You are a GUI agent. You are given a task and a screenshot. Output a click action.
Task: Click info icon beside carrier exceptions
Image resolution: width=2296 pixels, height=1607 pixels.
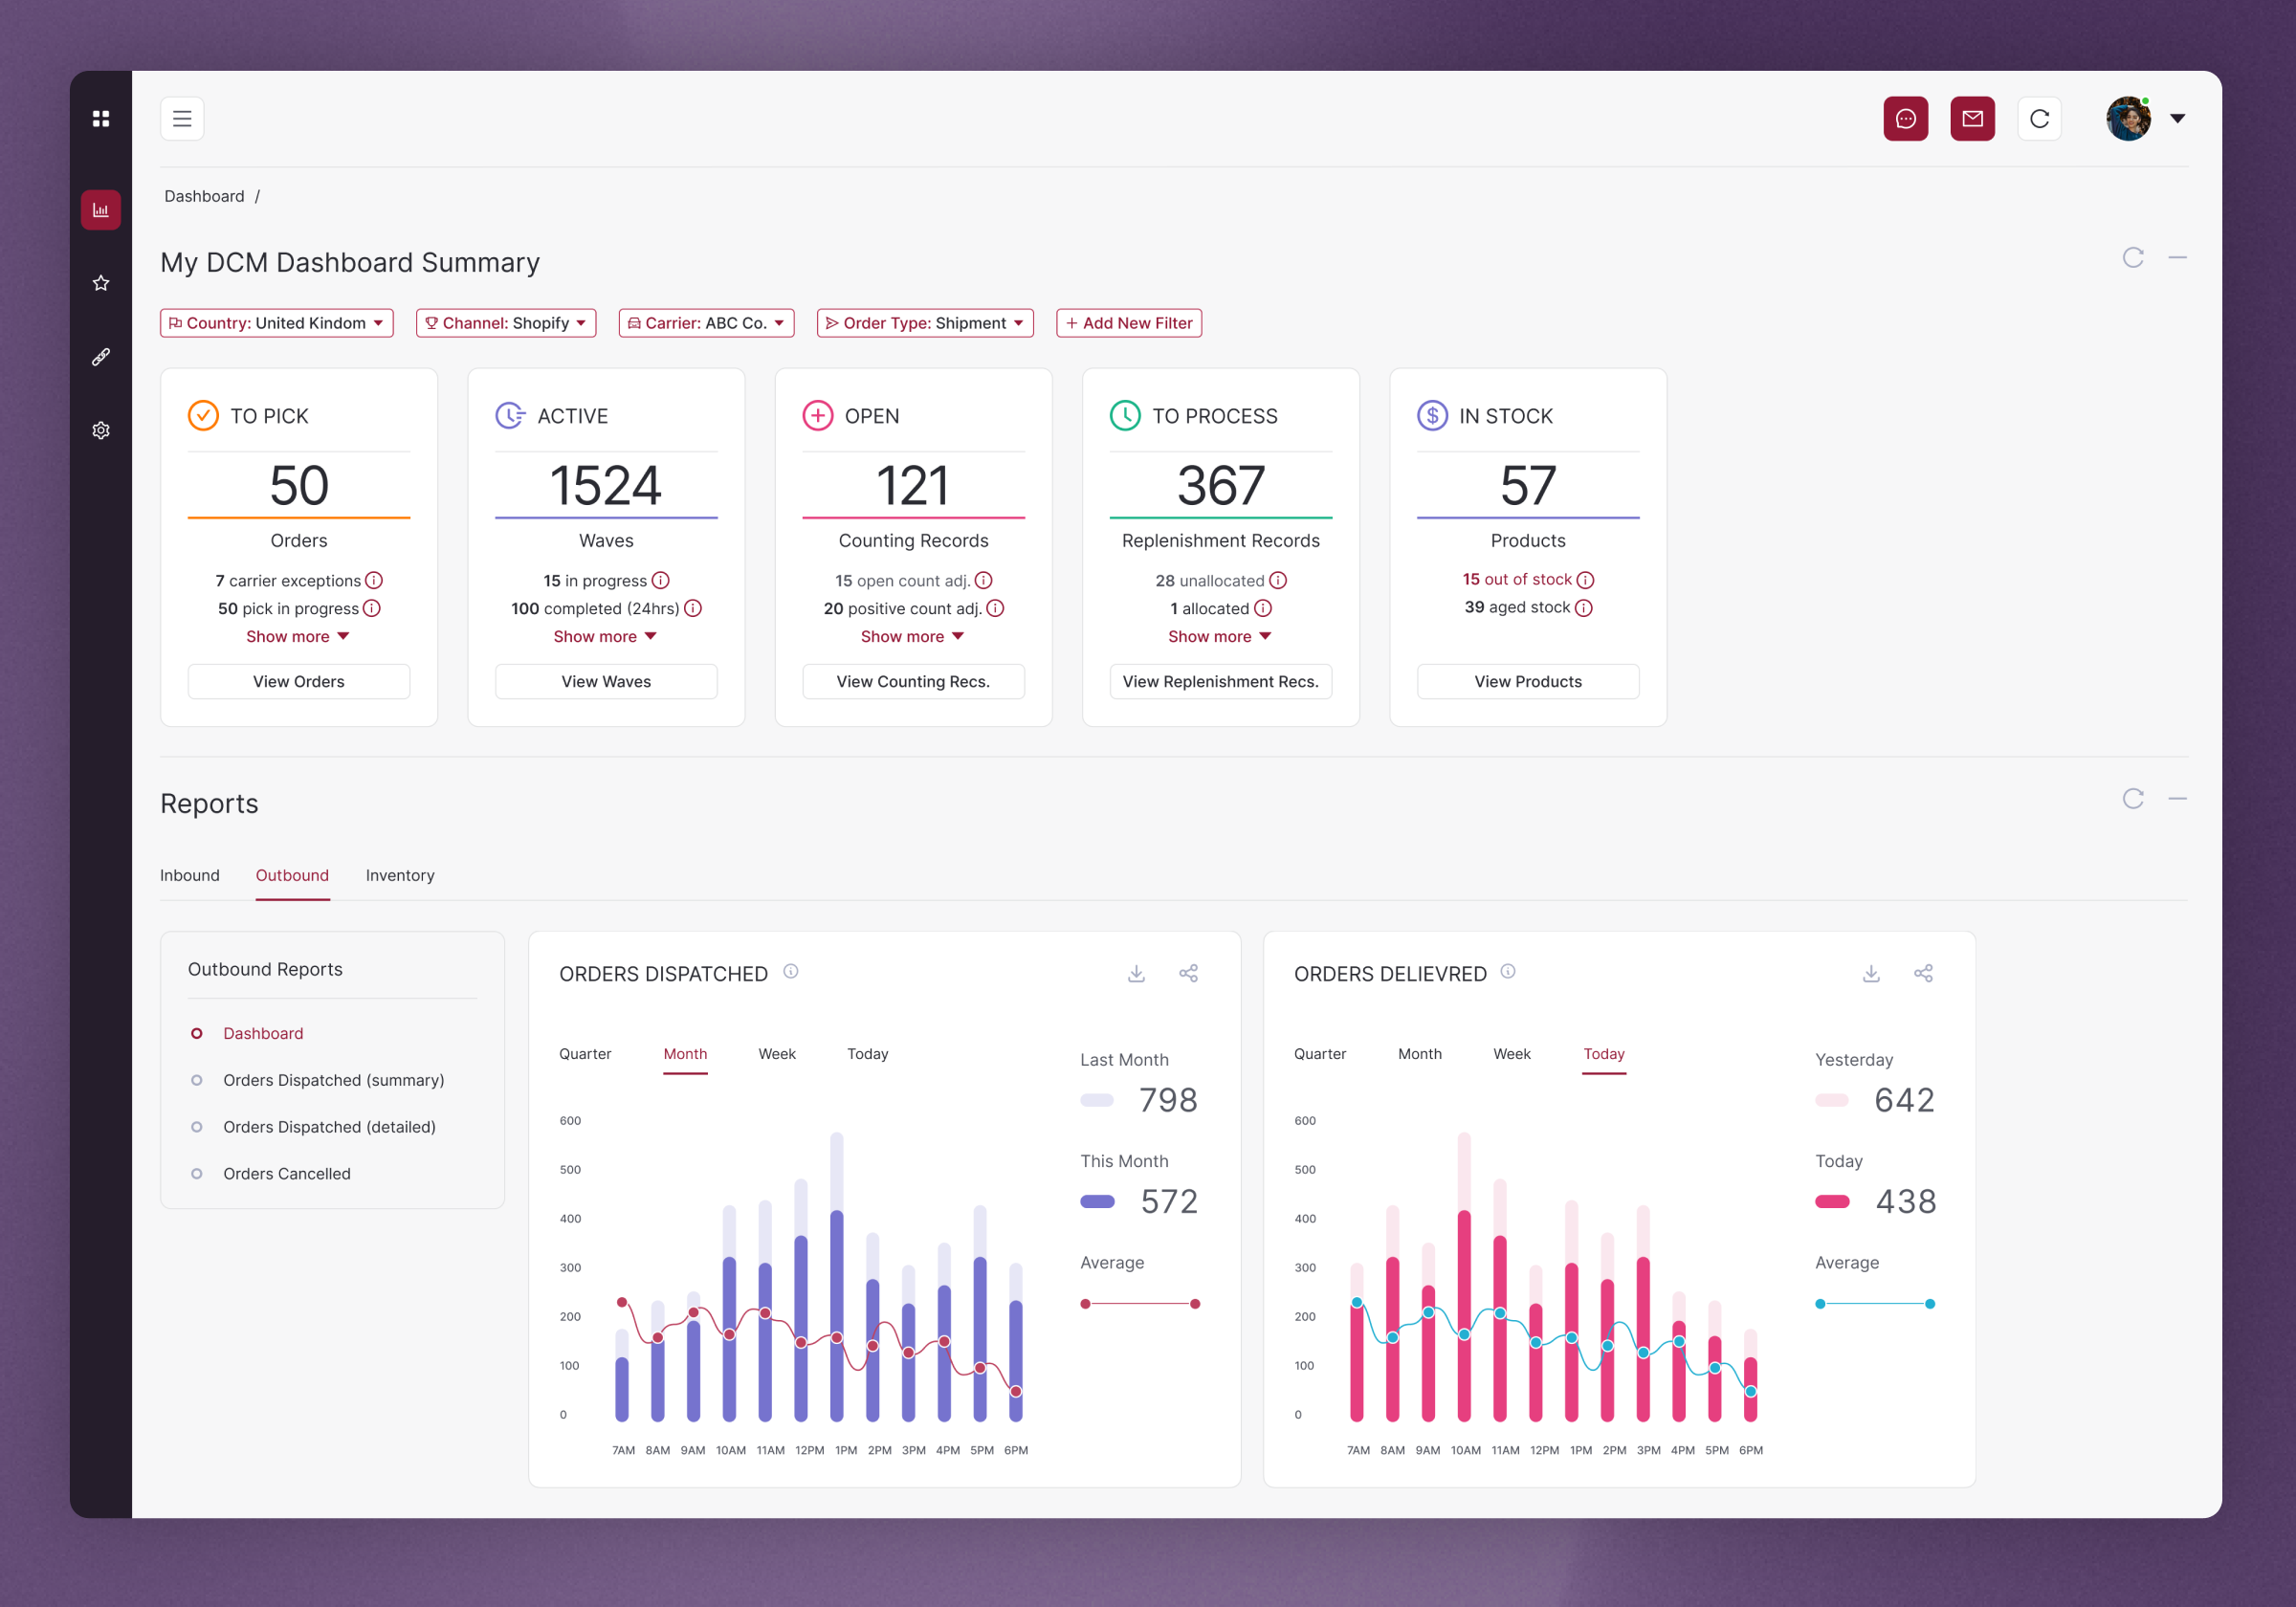[374, 580]
